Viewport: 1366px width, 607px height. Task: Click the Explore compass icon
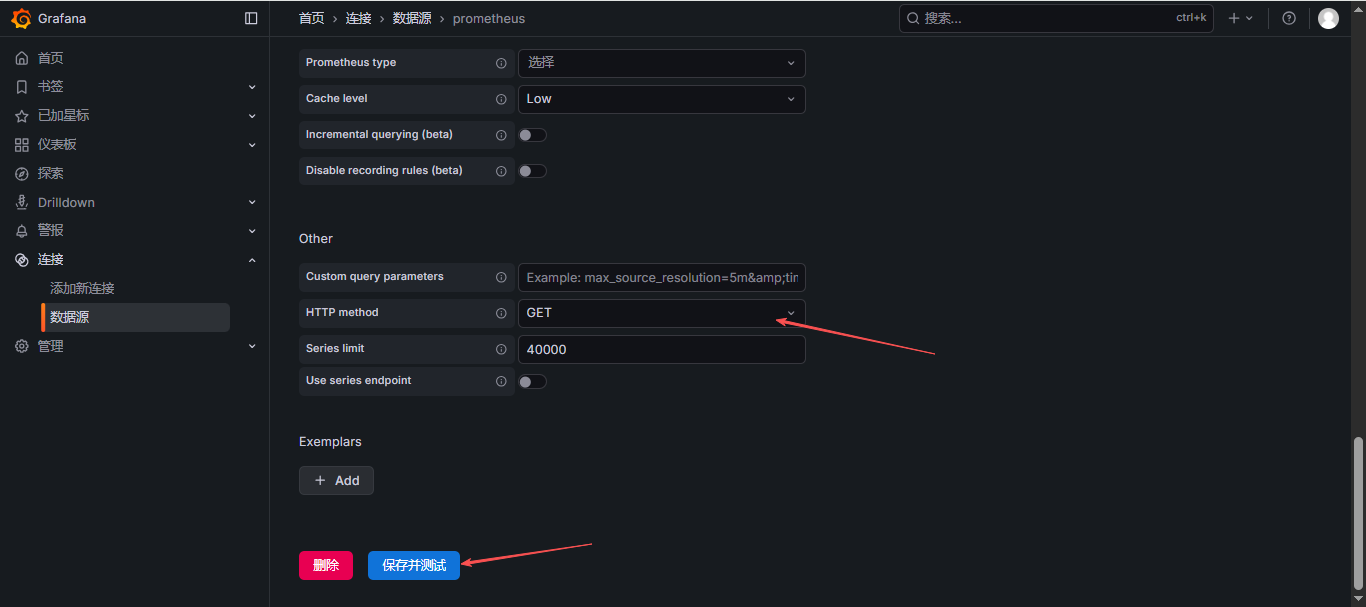tap(22, 173)
